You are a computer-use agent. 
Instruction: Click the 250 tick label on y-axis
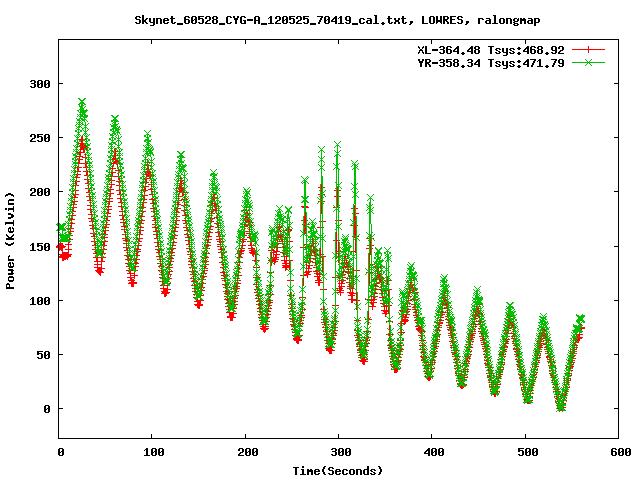[40, 138]
